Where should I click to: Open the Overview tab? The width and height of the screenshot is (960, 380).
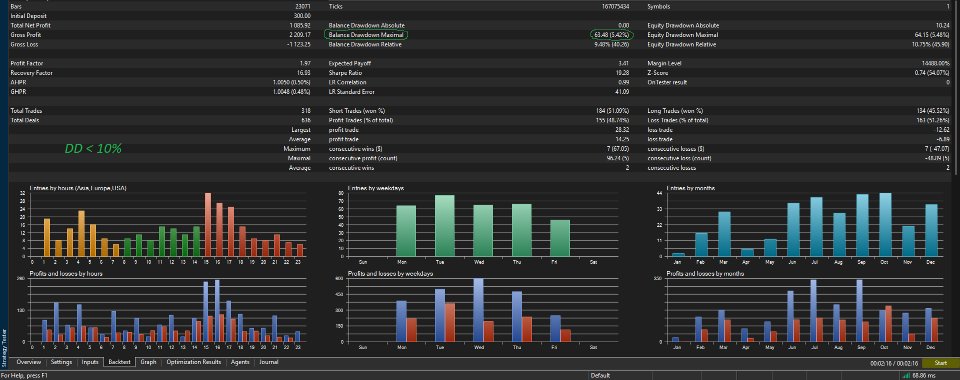click(29, 362)
